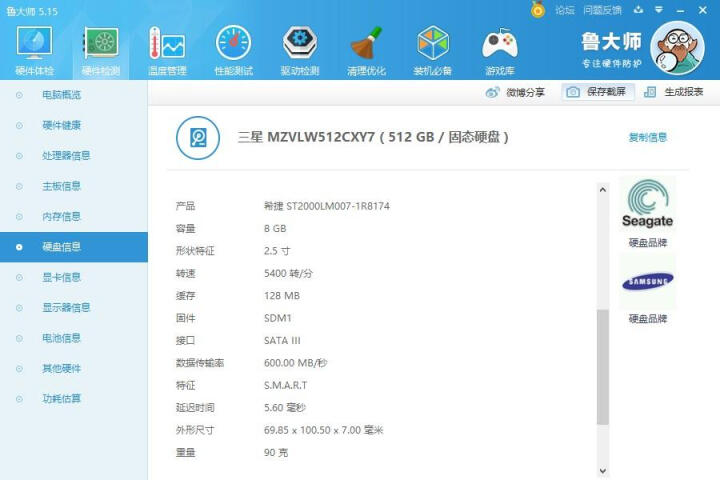Select 硬盘信息 in the sidebar
720x480 pixels.
click(74, 247)
